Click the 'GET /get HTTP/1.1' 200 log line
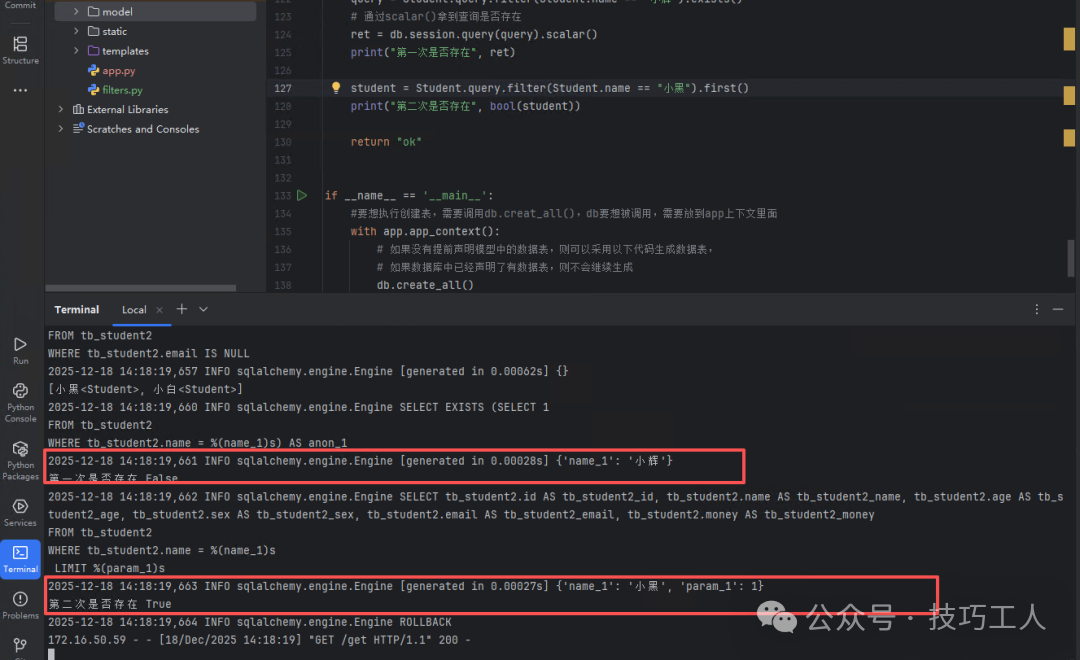 pyautogui.click(x=259, y=640)
